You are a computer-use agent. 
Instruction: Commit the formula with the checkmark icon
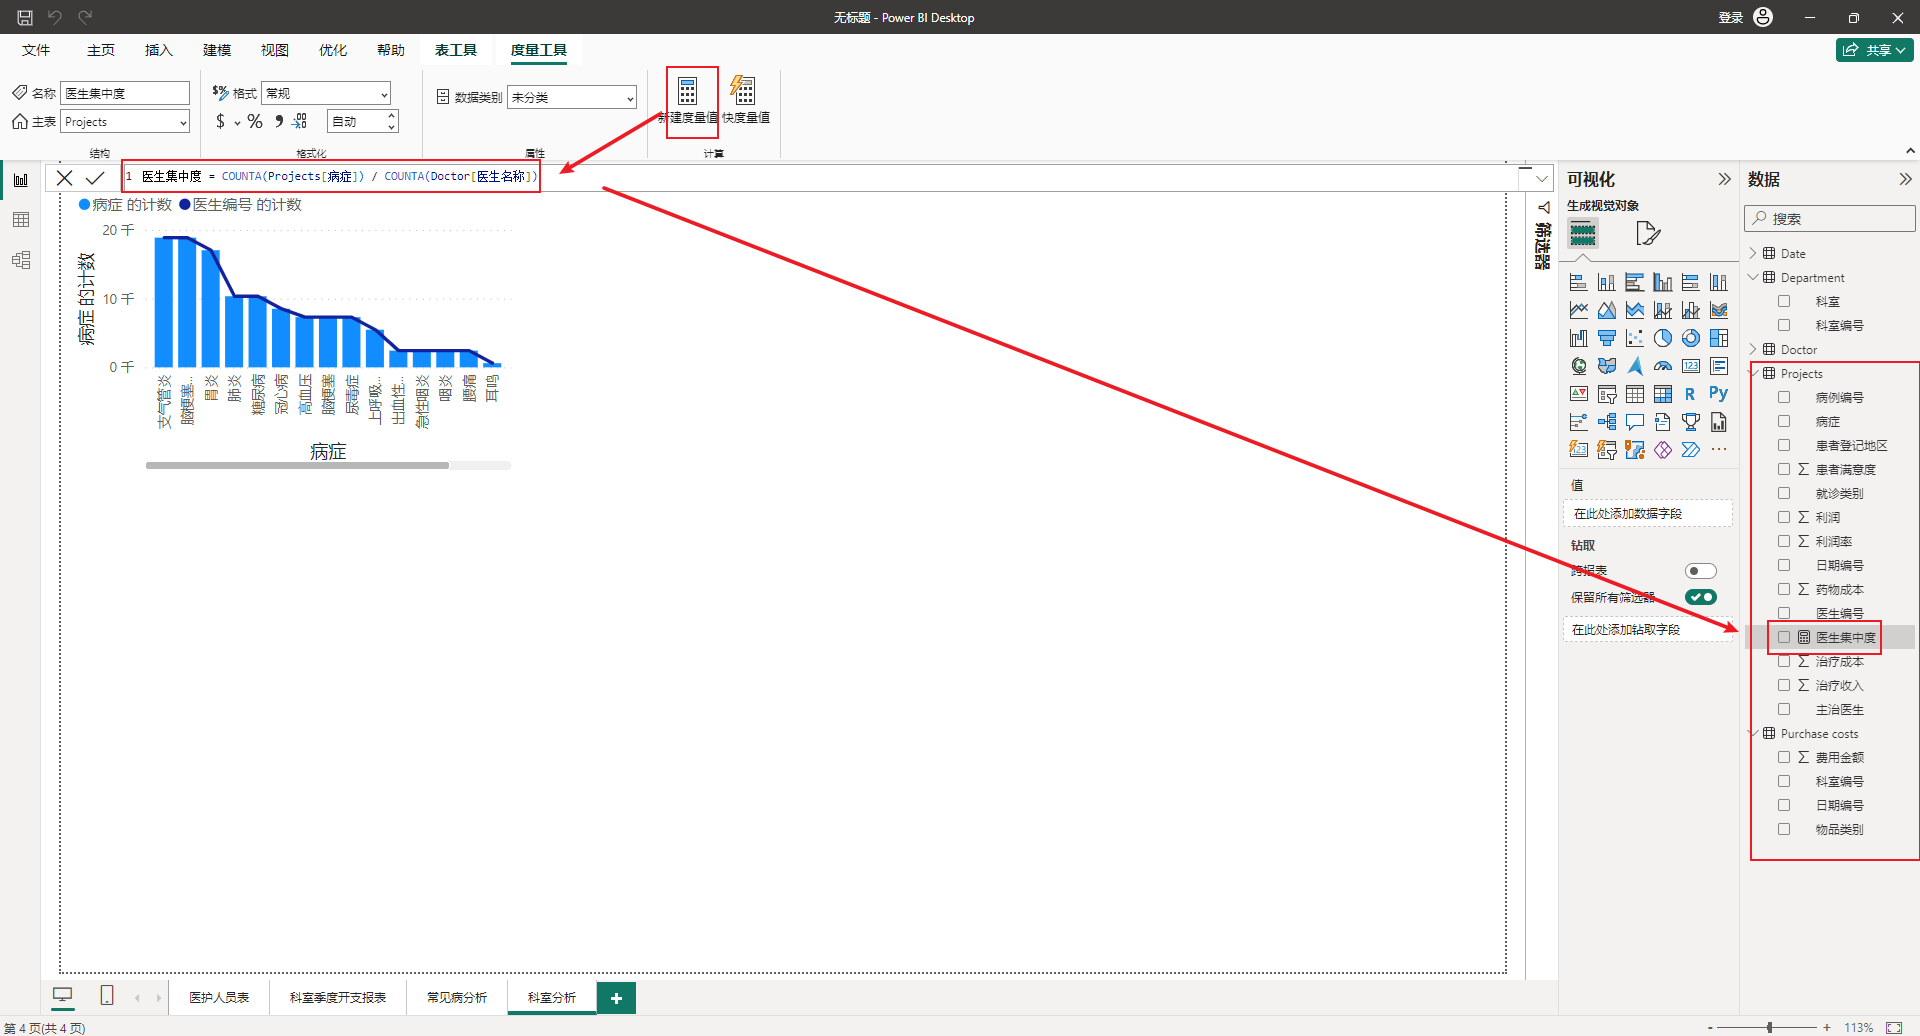tap(95, 178)
